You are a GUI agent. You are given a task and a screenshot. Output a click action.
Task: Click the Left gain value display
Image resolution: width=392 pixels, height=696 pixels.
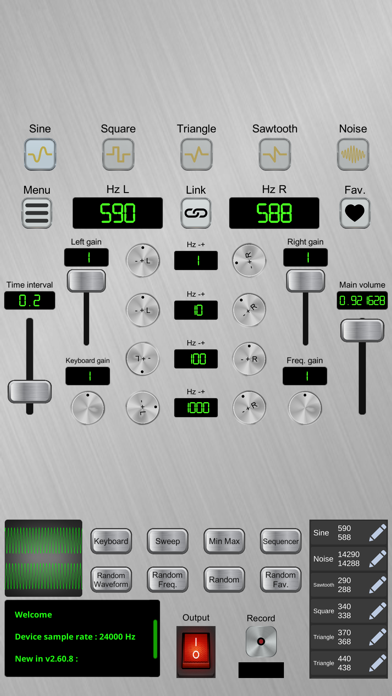(x=87, y=257)
